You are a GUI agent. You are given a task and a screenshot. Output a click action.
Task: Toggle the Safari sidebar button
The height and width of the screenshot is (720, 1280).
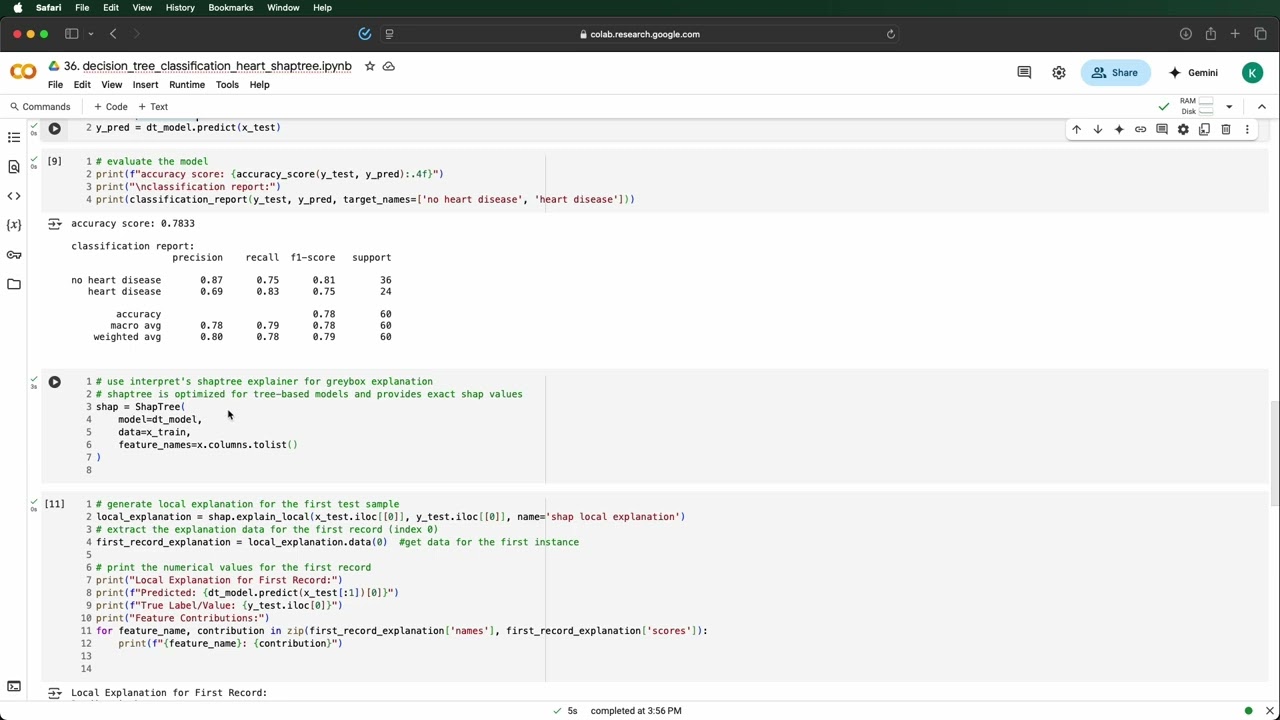pyautogui.click(x=71, y=34)
